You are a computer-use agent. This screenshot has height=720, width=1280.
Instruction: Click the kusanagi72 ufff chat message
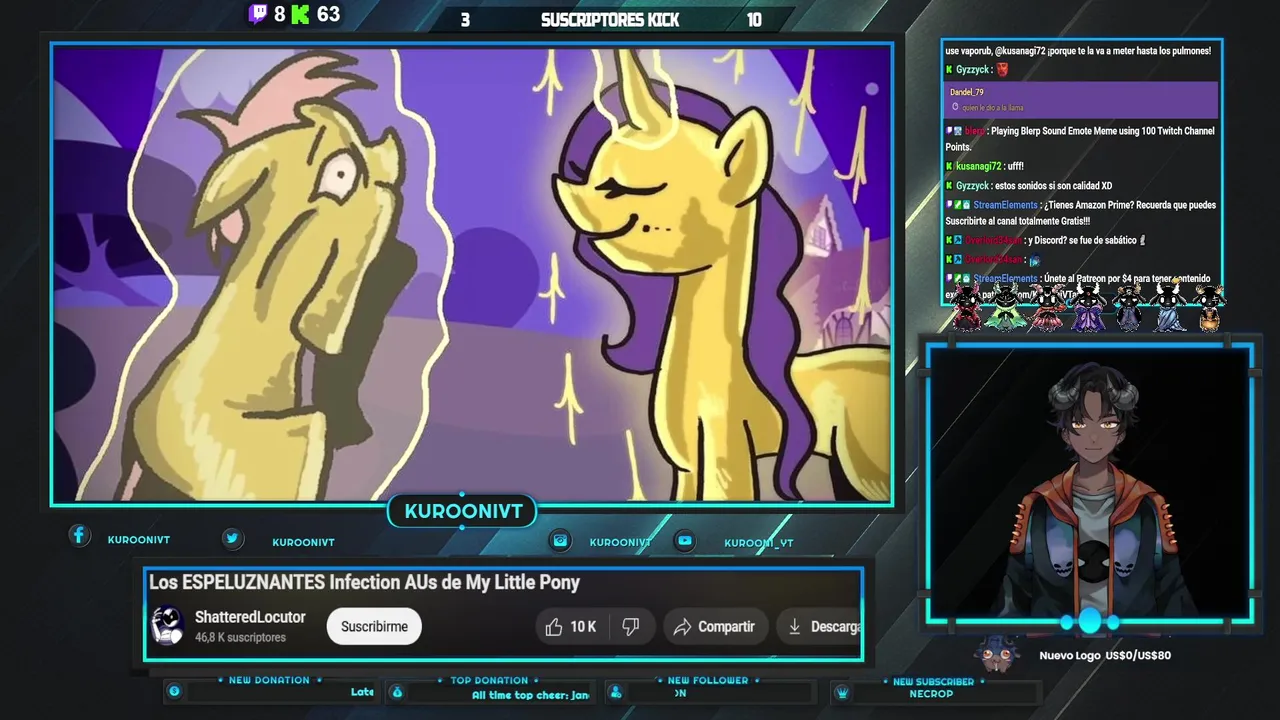(x=984, y=166)
